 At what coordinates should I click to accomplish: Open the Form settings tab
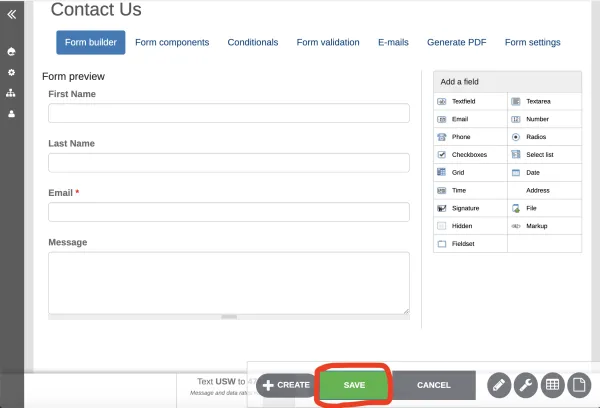(x=533, y=42)
